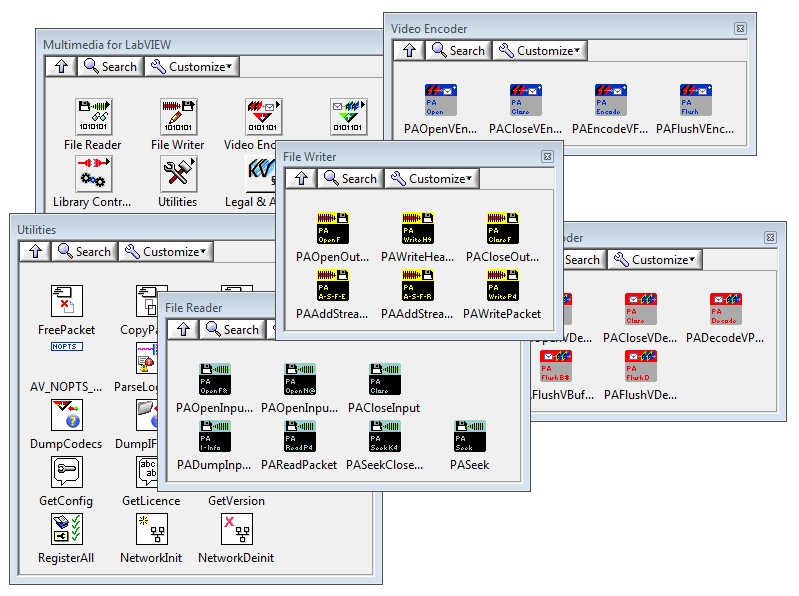Image resolution: width=799 pixels, height=596 pixels.
Task: Open the Customize dropdown in Video Encoder palette
Action: pos(540,51)
